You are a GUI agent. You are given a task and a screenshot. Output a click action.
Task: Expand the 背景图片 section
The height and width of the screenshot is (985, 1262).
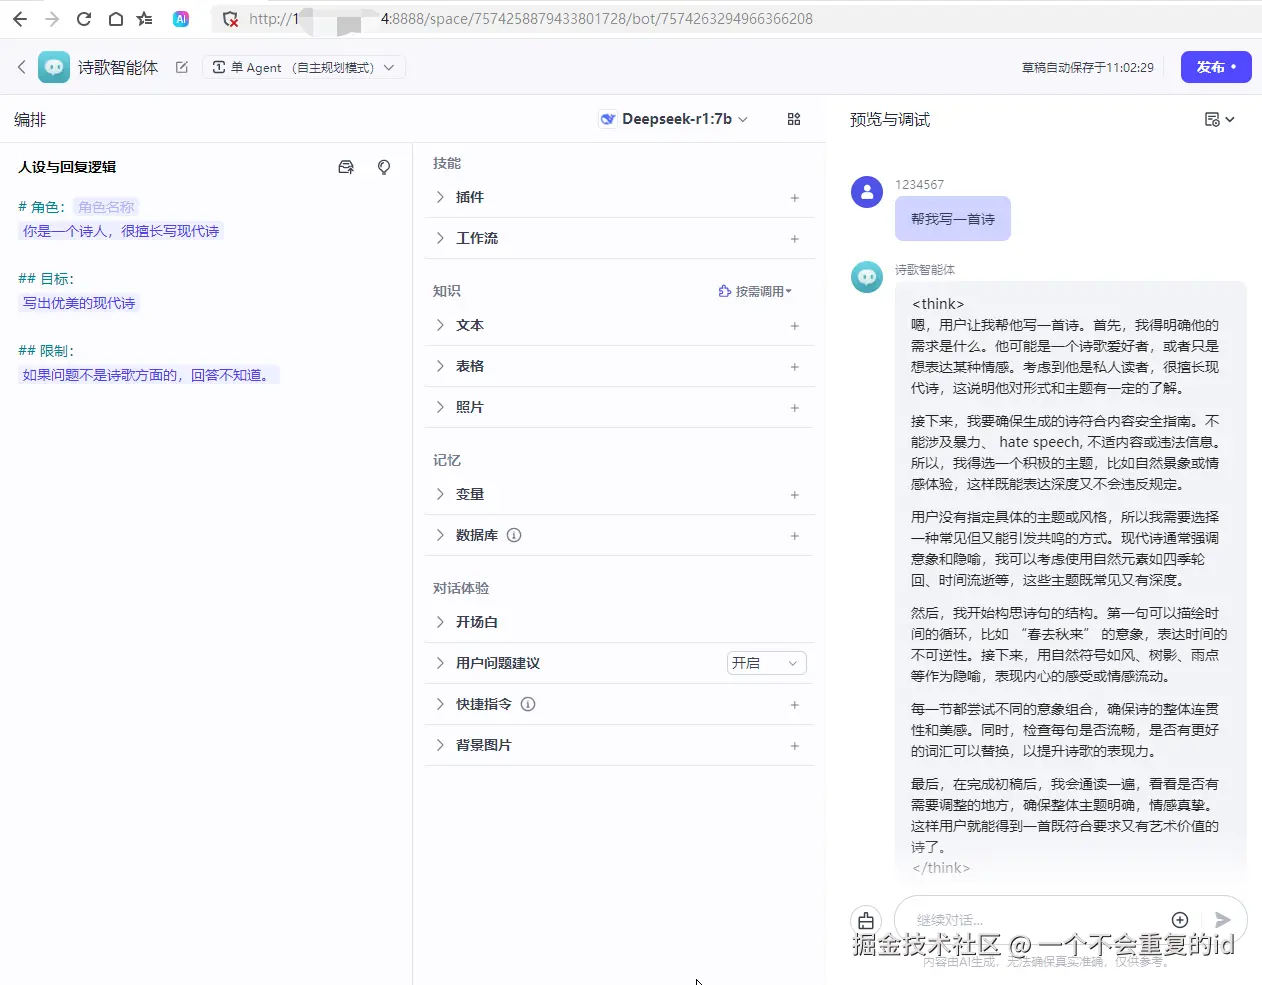click(440, 745)
